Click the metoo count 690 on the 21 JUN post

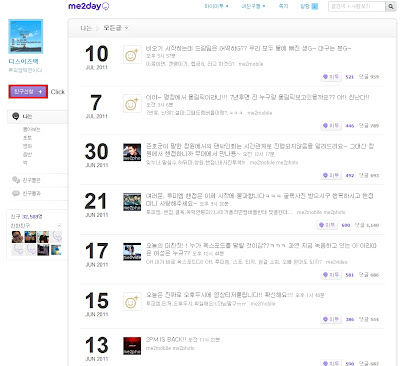[x=346, y=225]
